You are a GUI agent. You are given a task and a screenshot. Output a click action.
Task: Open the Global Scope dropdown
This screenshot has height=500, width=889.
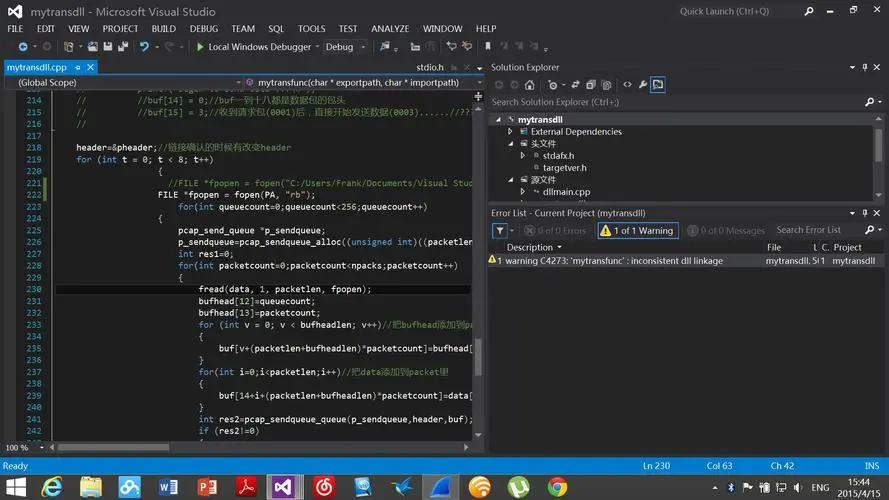pos(120,83)
